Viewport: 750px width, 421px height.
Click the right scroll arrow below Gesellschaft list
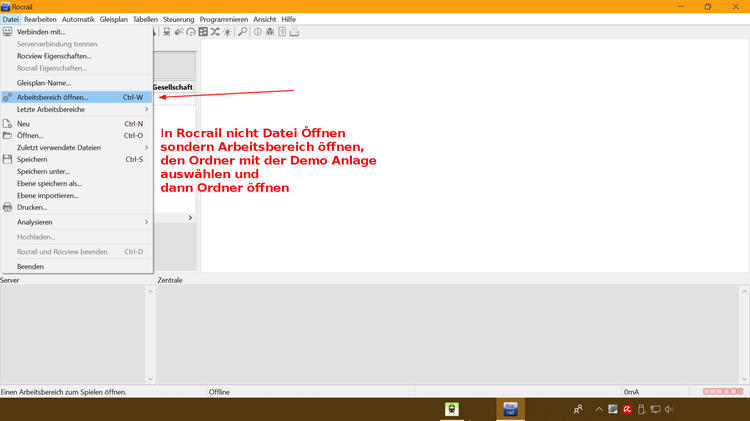coord(190,218)
